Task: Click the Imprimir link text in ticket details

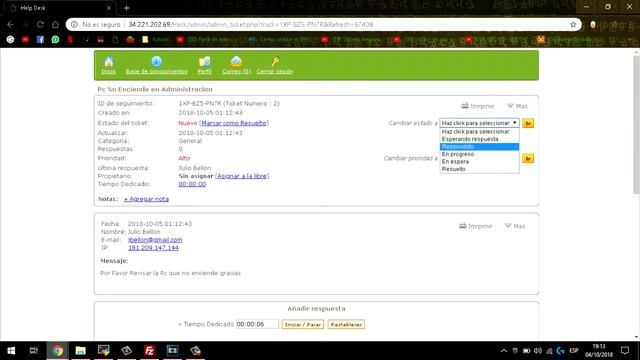Action: click(482, 106)
